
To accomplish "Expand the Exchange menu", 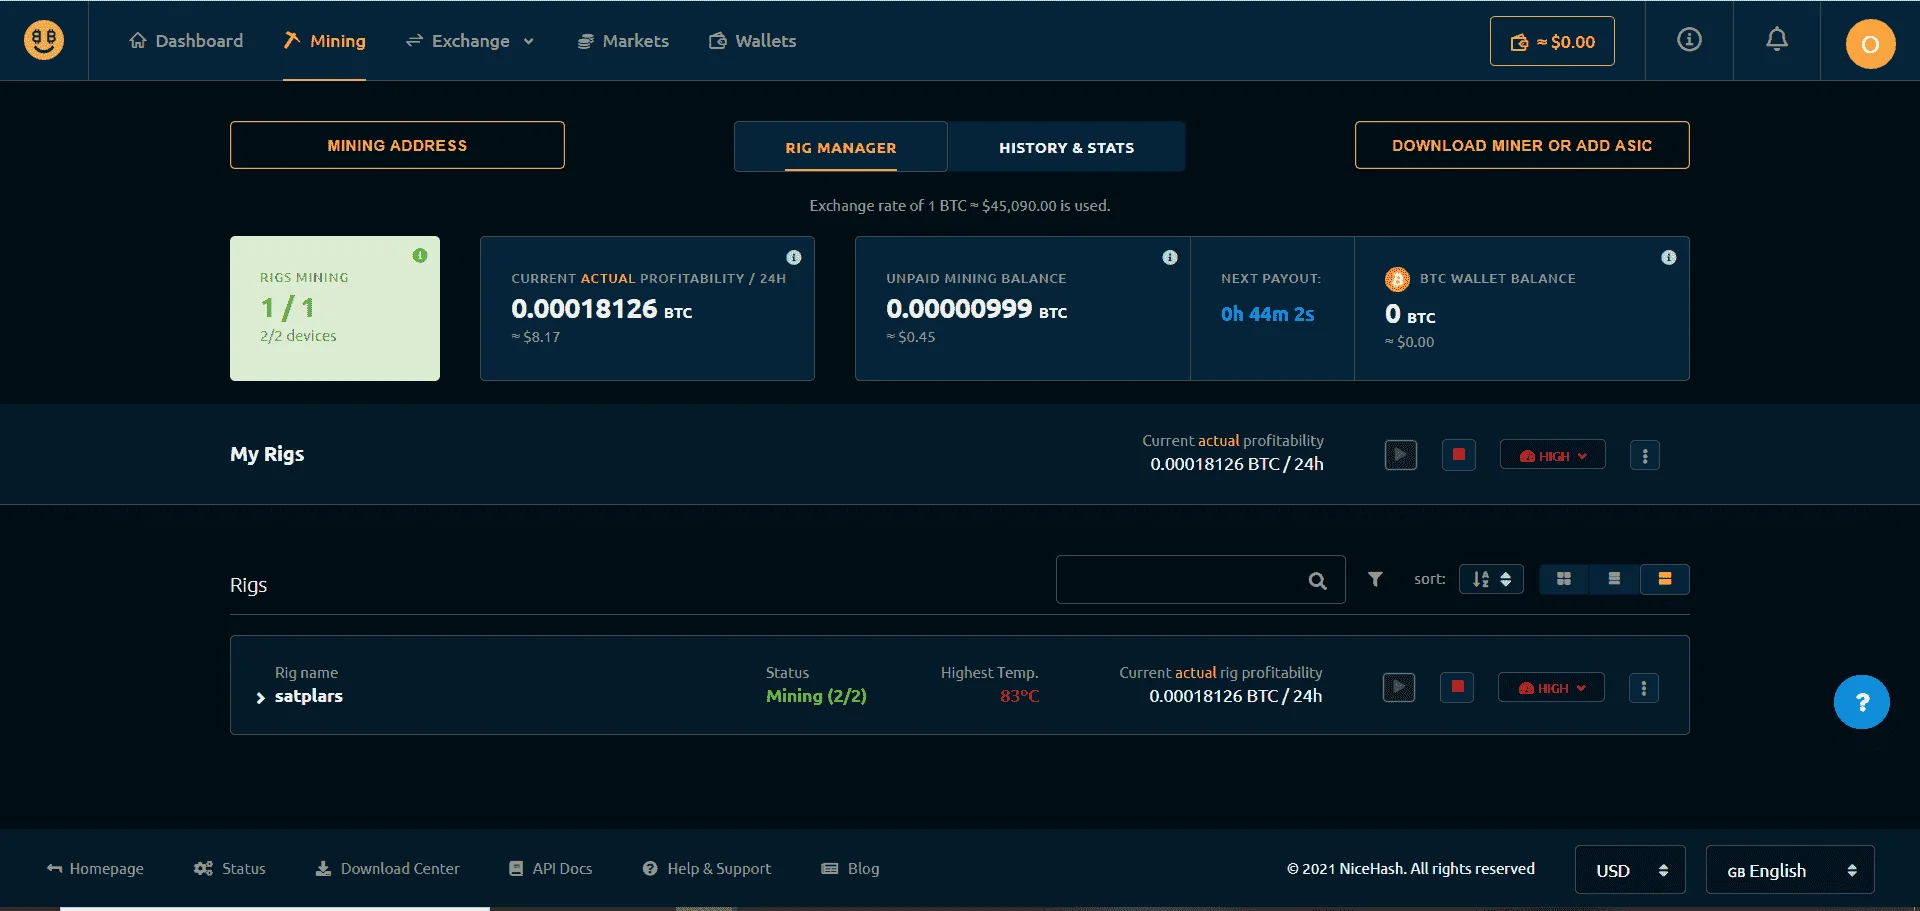I will click(x=470, y=41).
